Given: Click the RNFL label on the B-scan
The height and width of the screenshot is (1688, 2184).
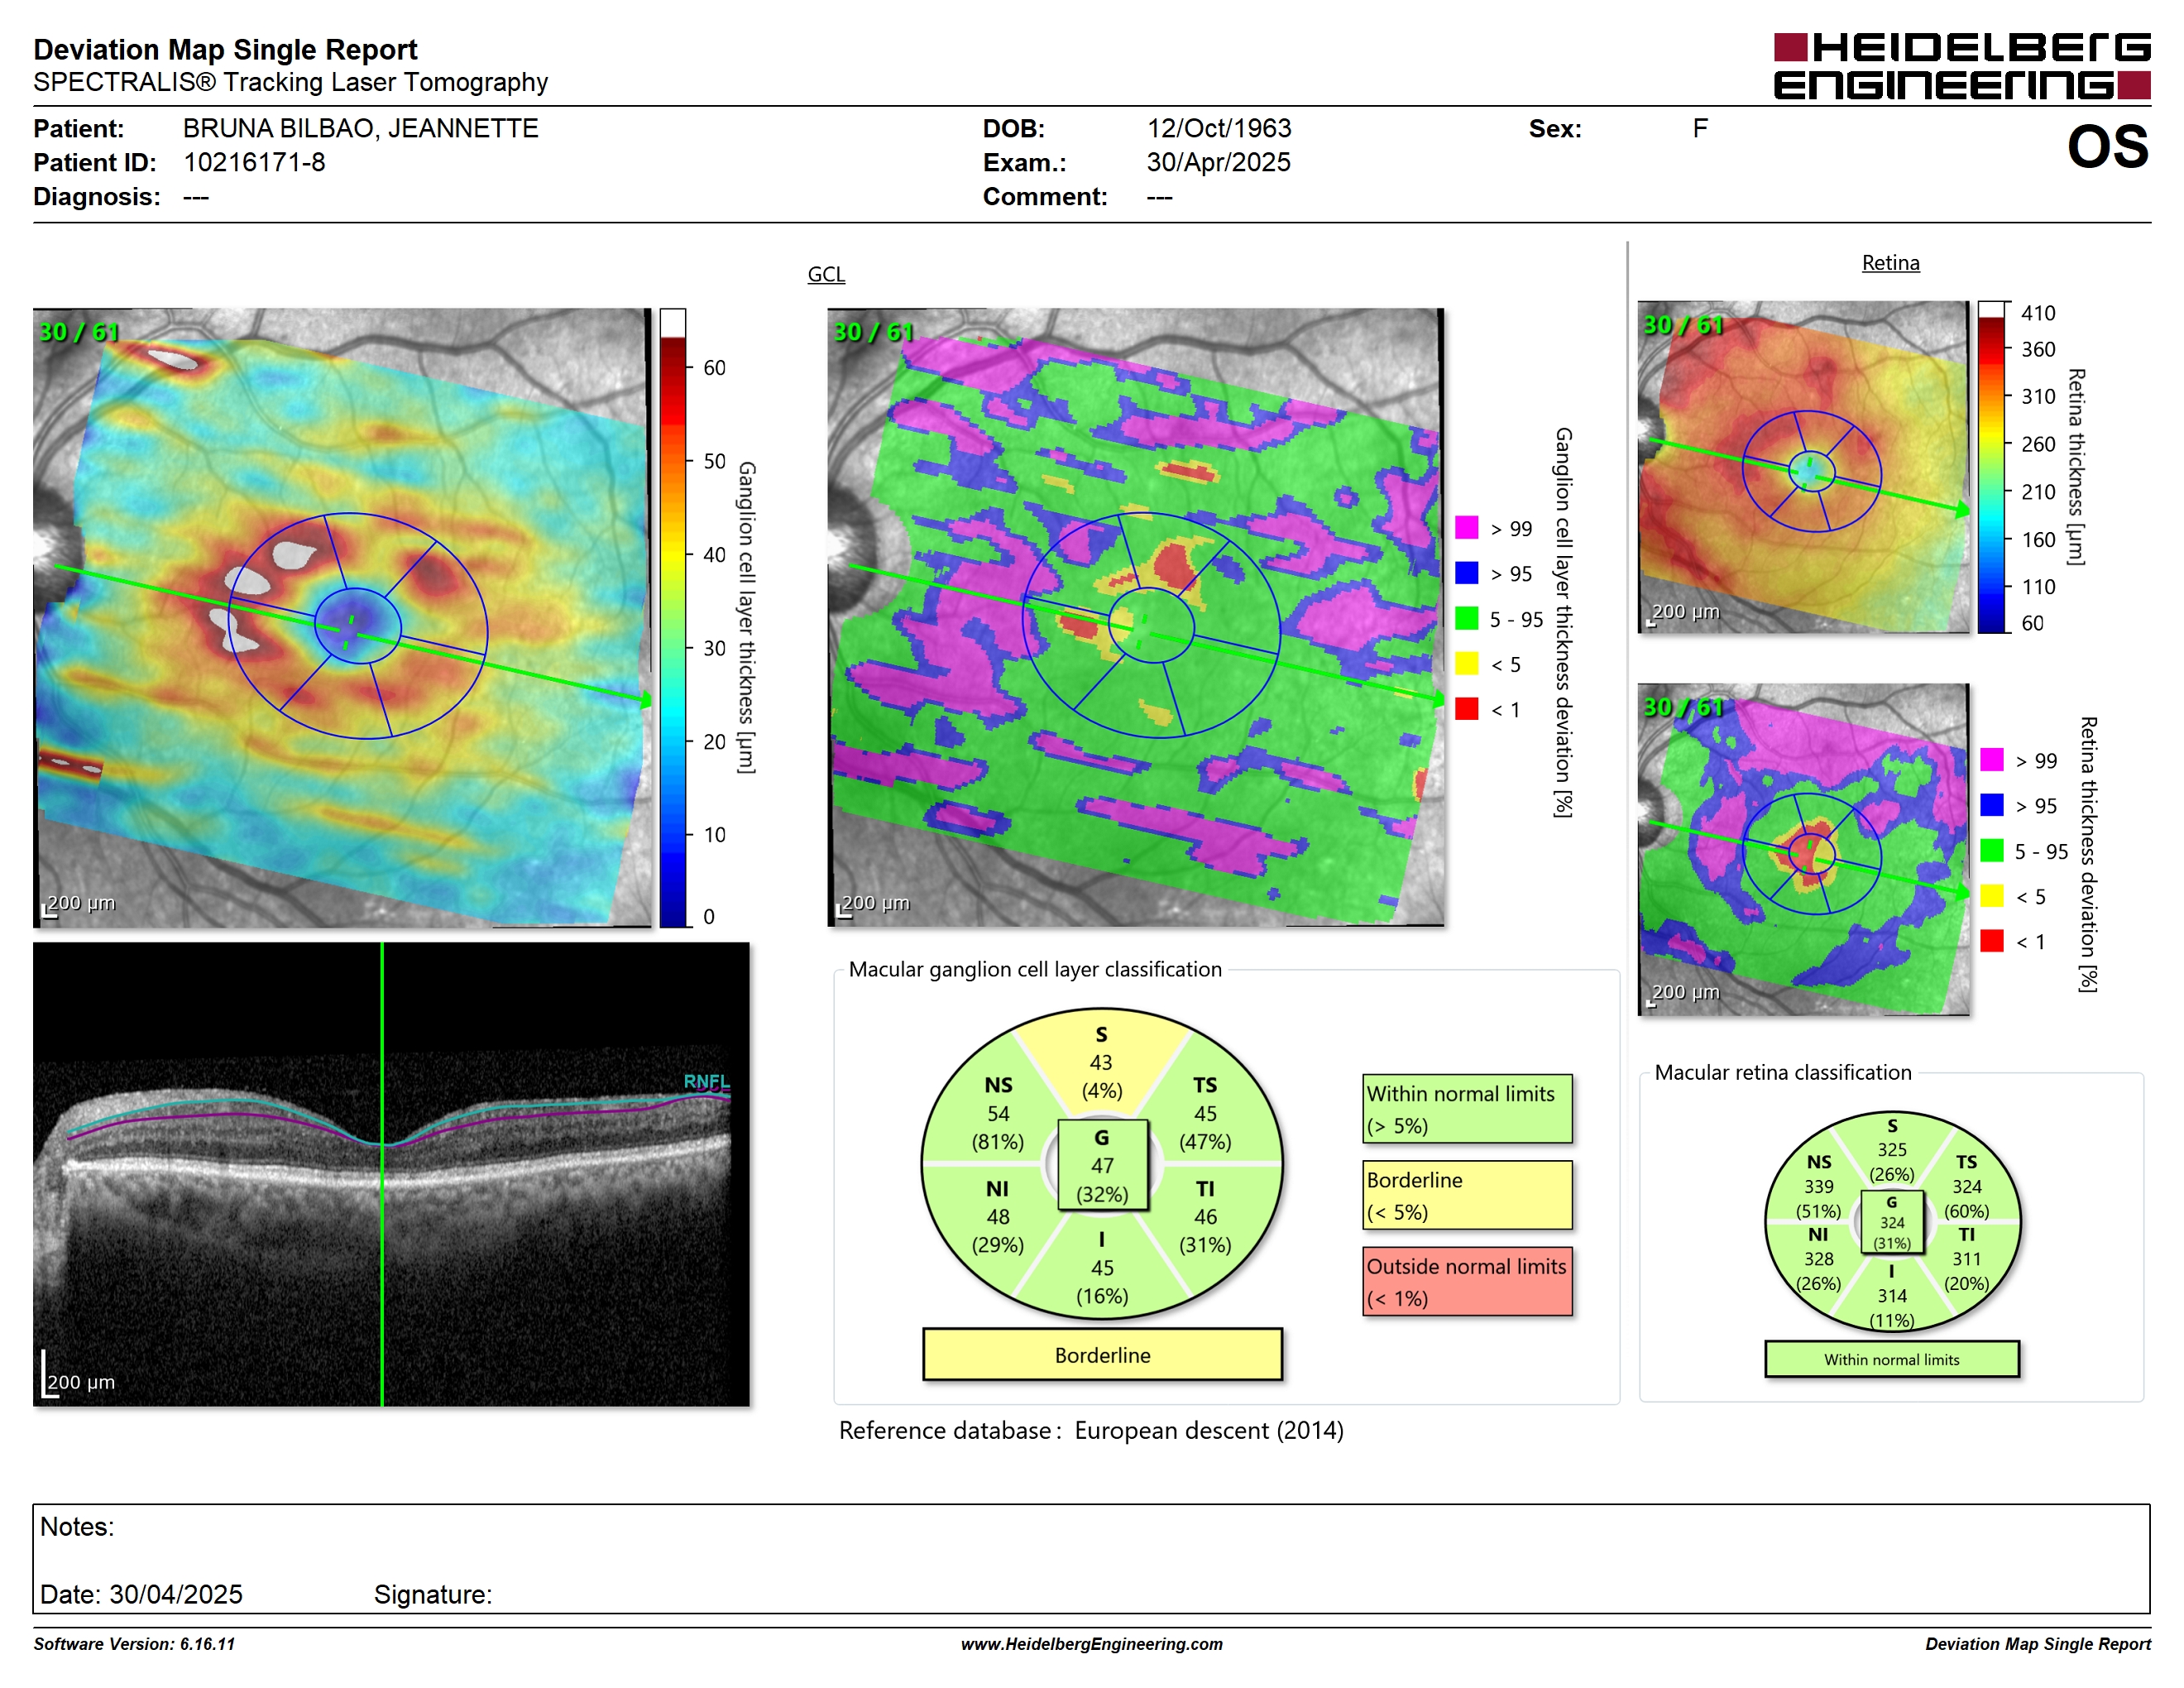Looking at the screenshot, I should tap(706, 1081).
